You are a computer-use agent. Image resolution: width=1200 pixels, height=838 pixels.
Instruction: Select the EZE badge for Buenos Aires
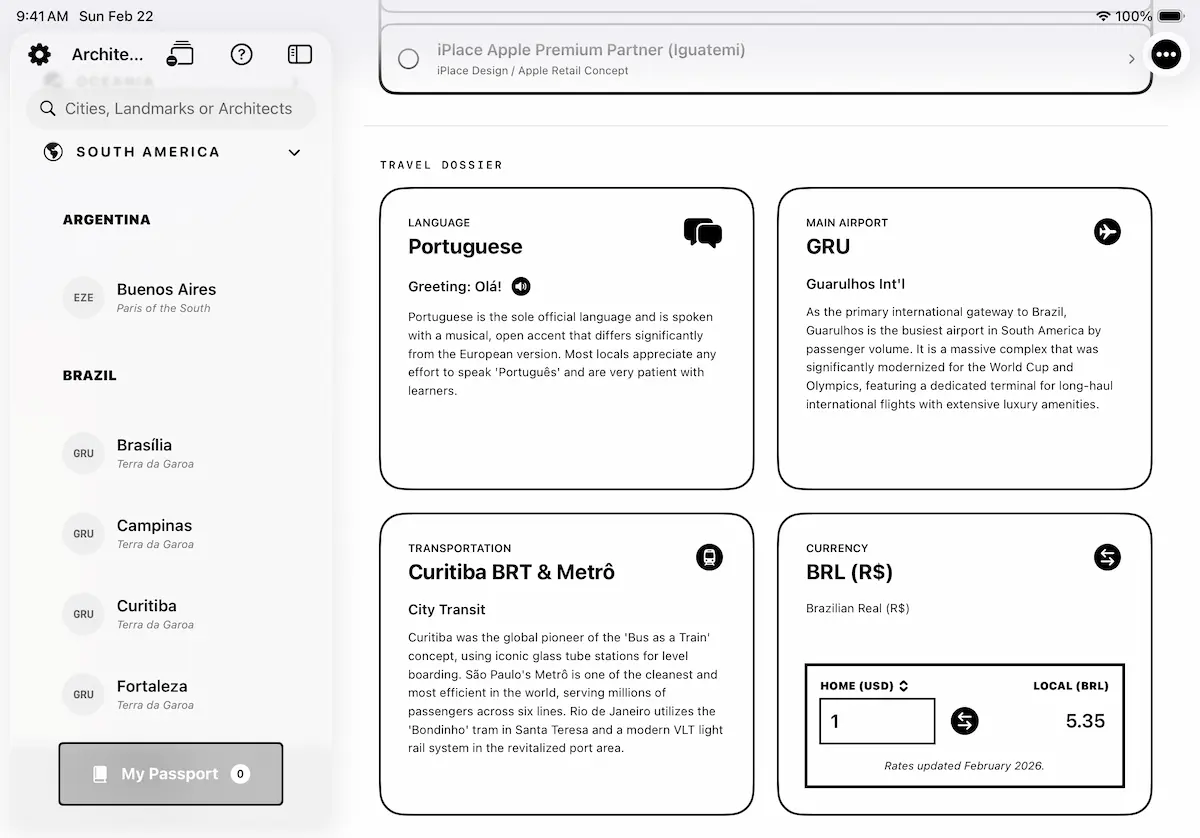pyautogui.click(x=83, y=298)
